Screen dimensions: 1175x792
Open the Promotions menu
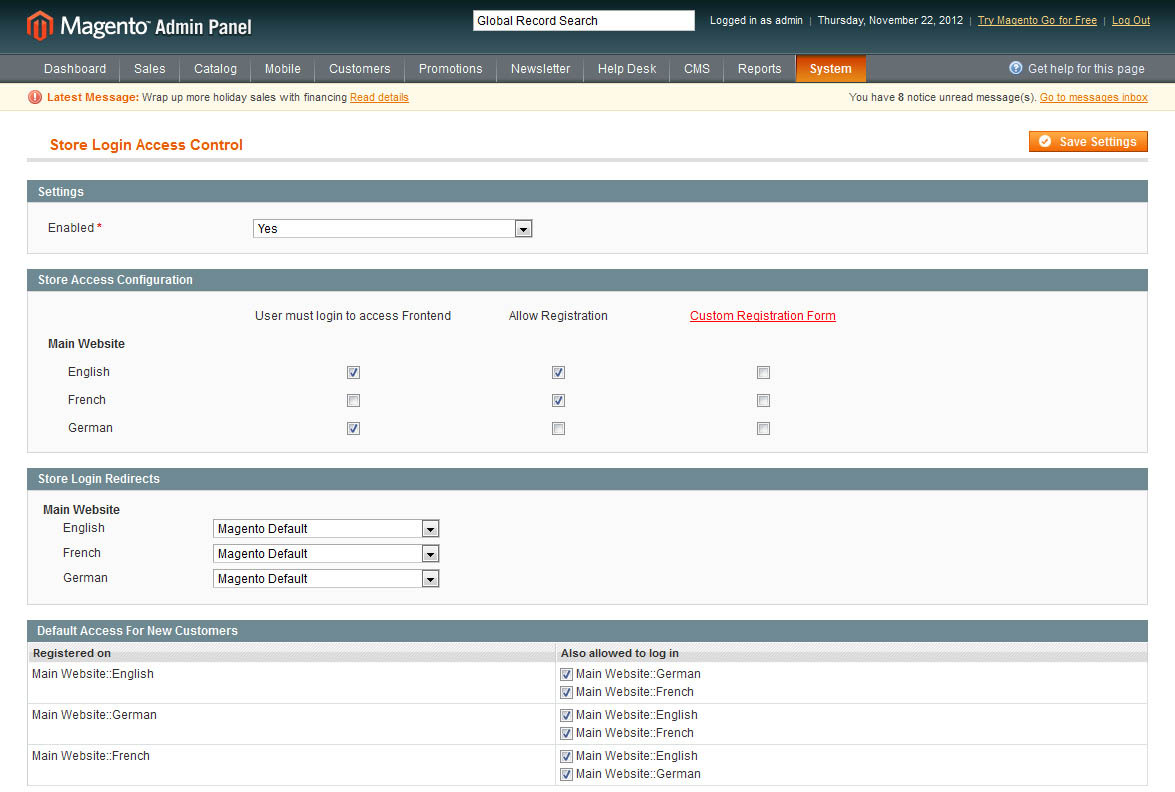(450, 69)
